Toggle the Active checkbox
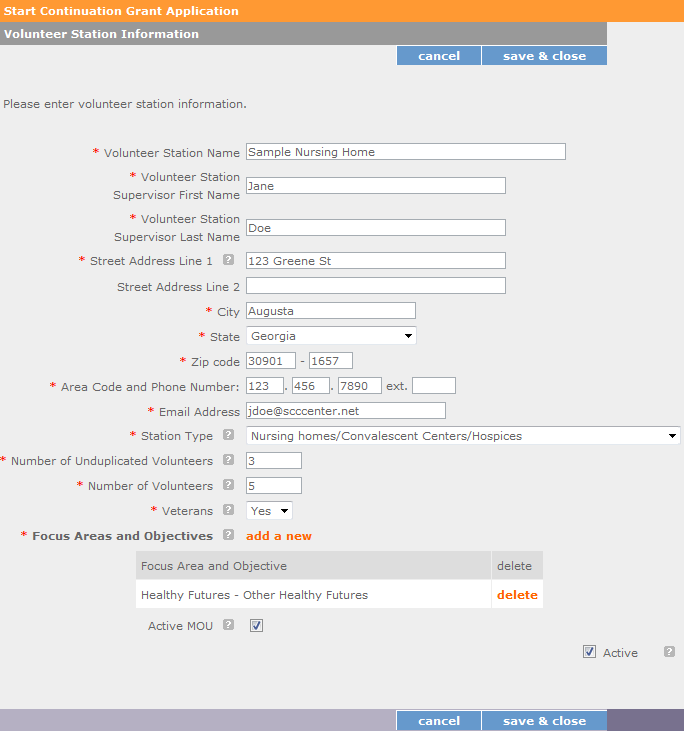 (x=589, y=652)
